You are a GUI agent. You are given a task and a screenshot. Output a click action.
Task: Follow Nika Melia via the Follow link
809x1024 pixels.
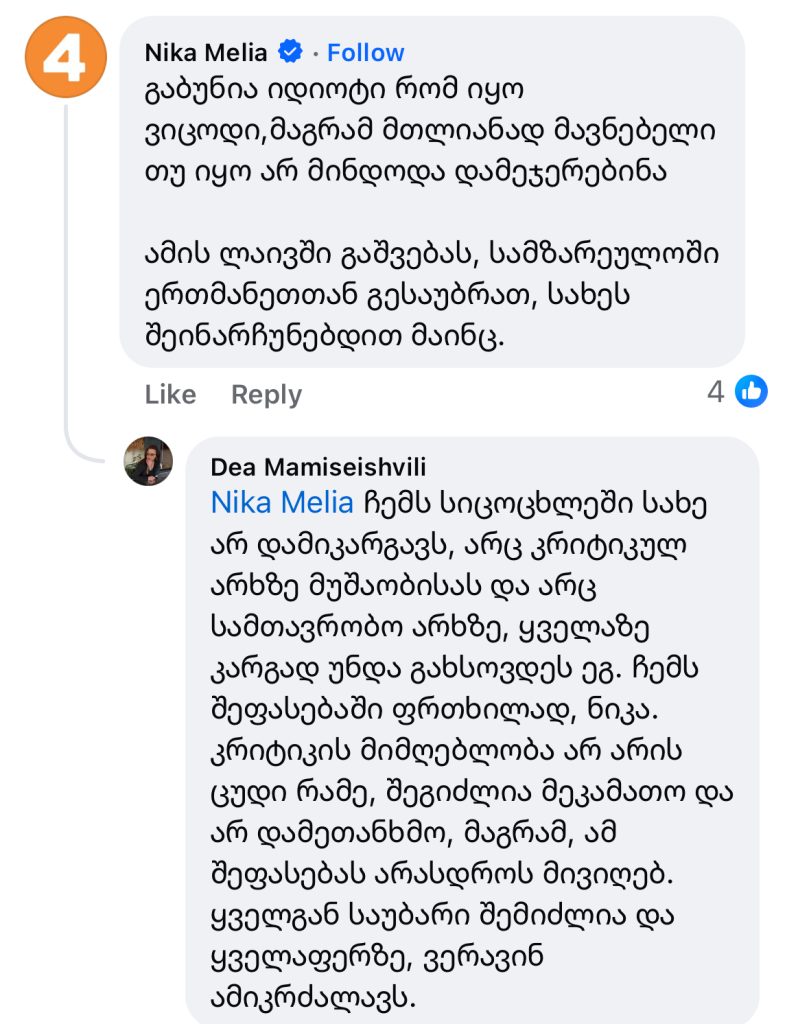[365, 52]
